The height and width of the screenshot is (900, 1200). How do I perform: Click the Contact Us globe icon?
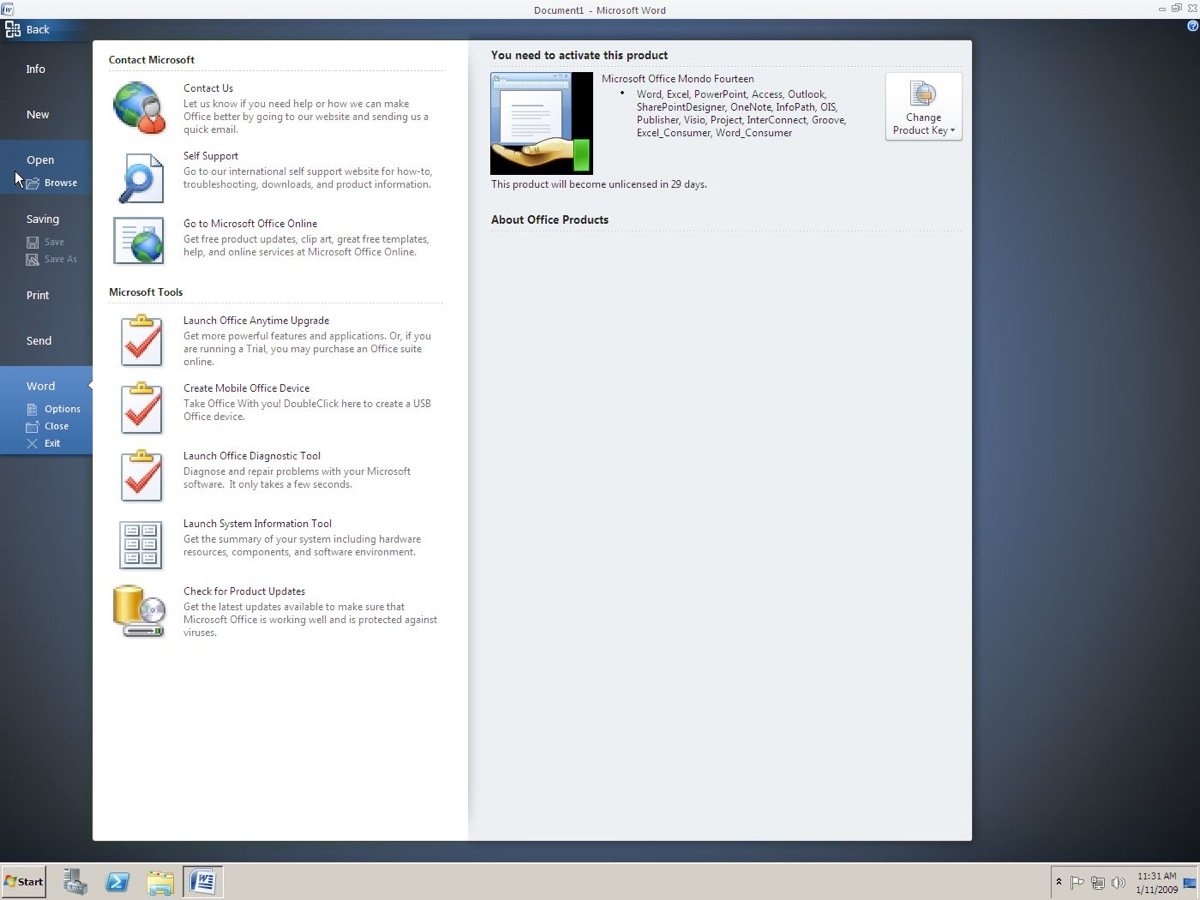[139, 108]
